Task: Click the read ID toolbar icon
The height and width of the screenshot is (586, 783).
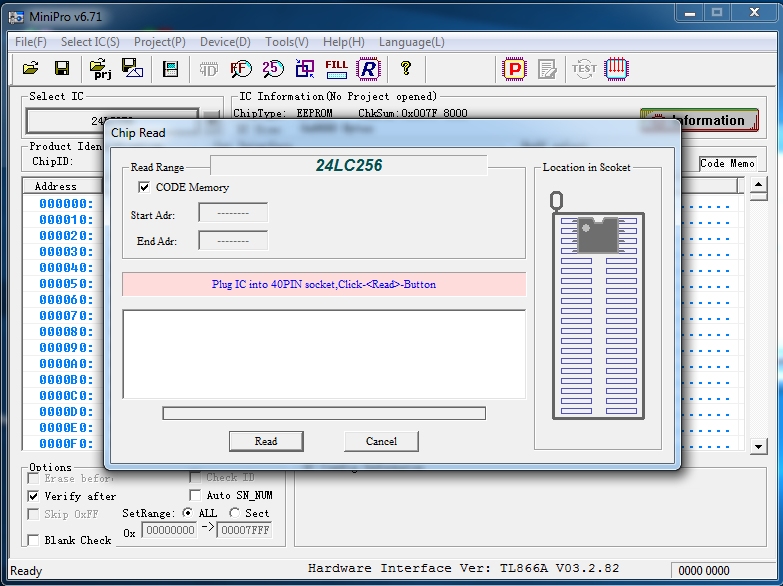Action: click(x=208, y=69)
